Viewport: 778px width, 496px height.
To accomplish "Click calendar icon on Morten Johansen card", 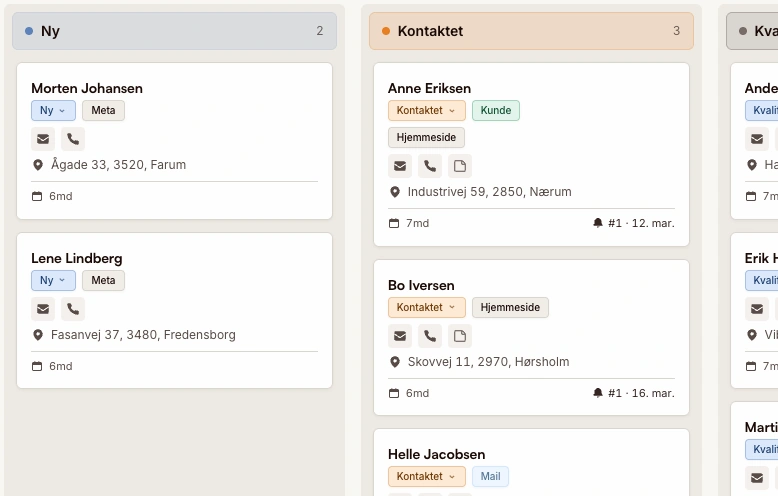I will 37,196.
